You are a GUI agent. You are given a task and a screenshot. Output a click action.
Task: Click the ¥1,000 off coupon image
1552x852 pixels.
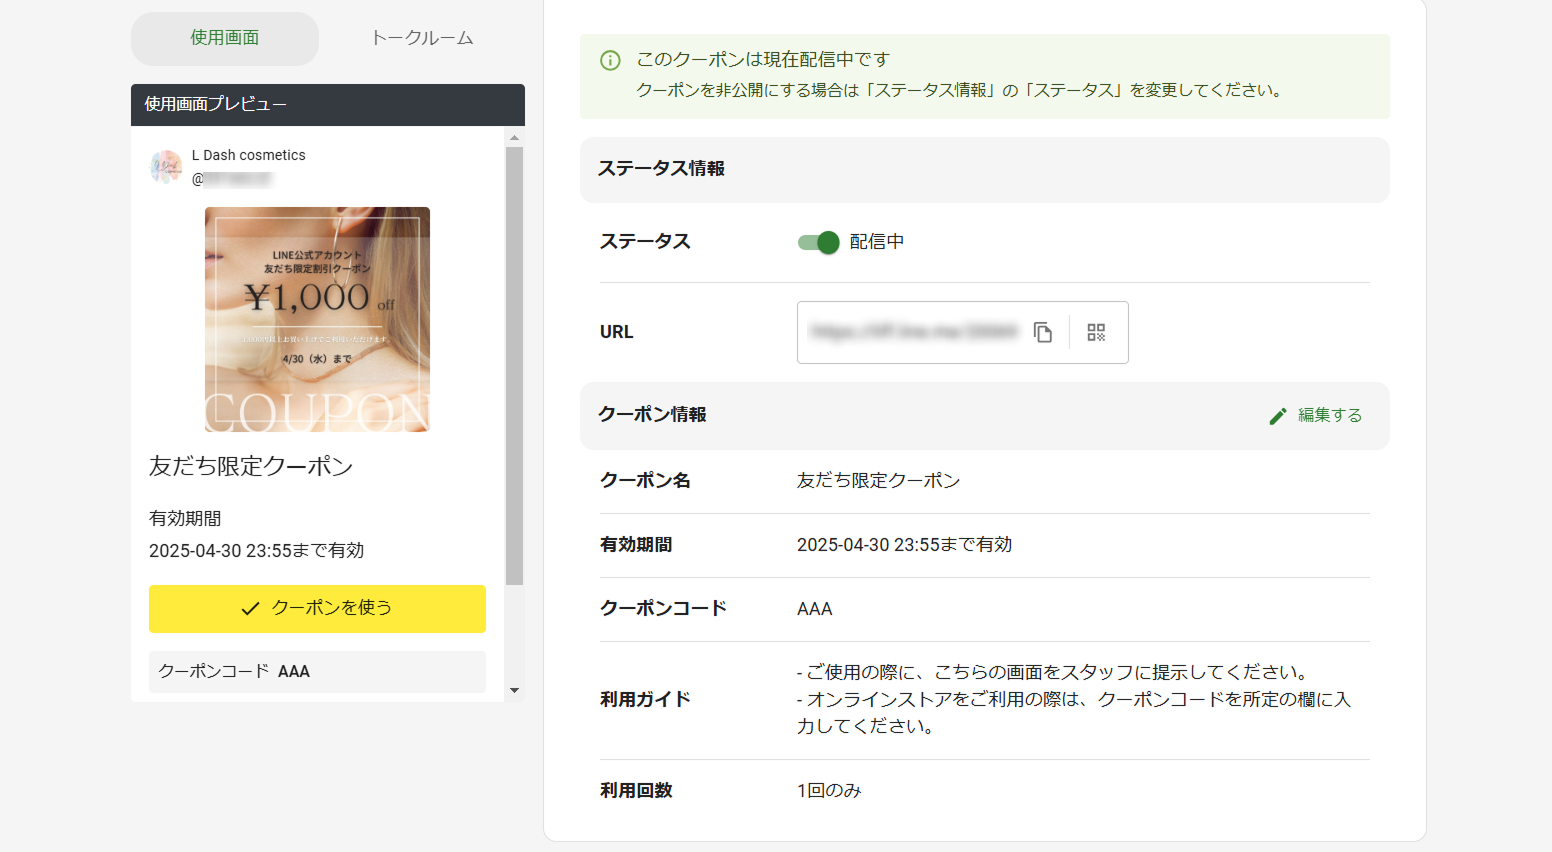point(317,319)
